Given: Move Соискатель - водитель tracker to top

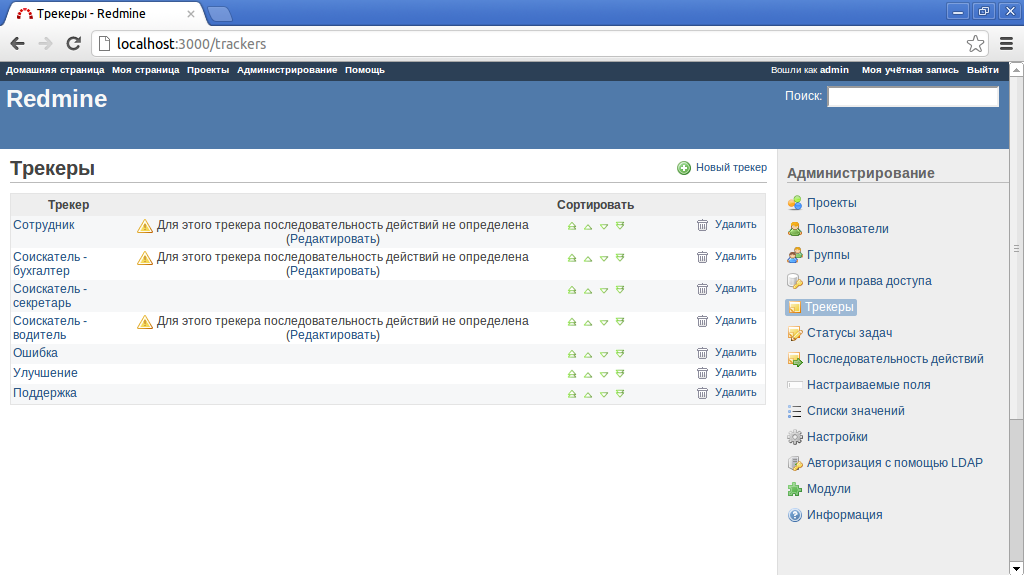Looking at the screenshot, I should pyautogui.click(x=572, y=322).
